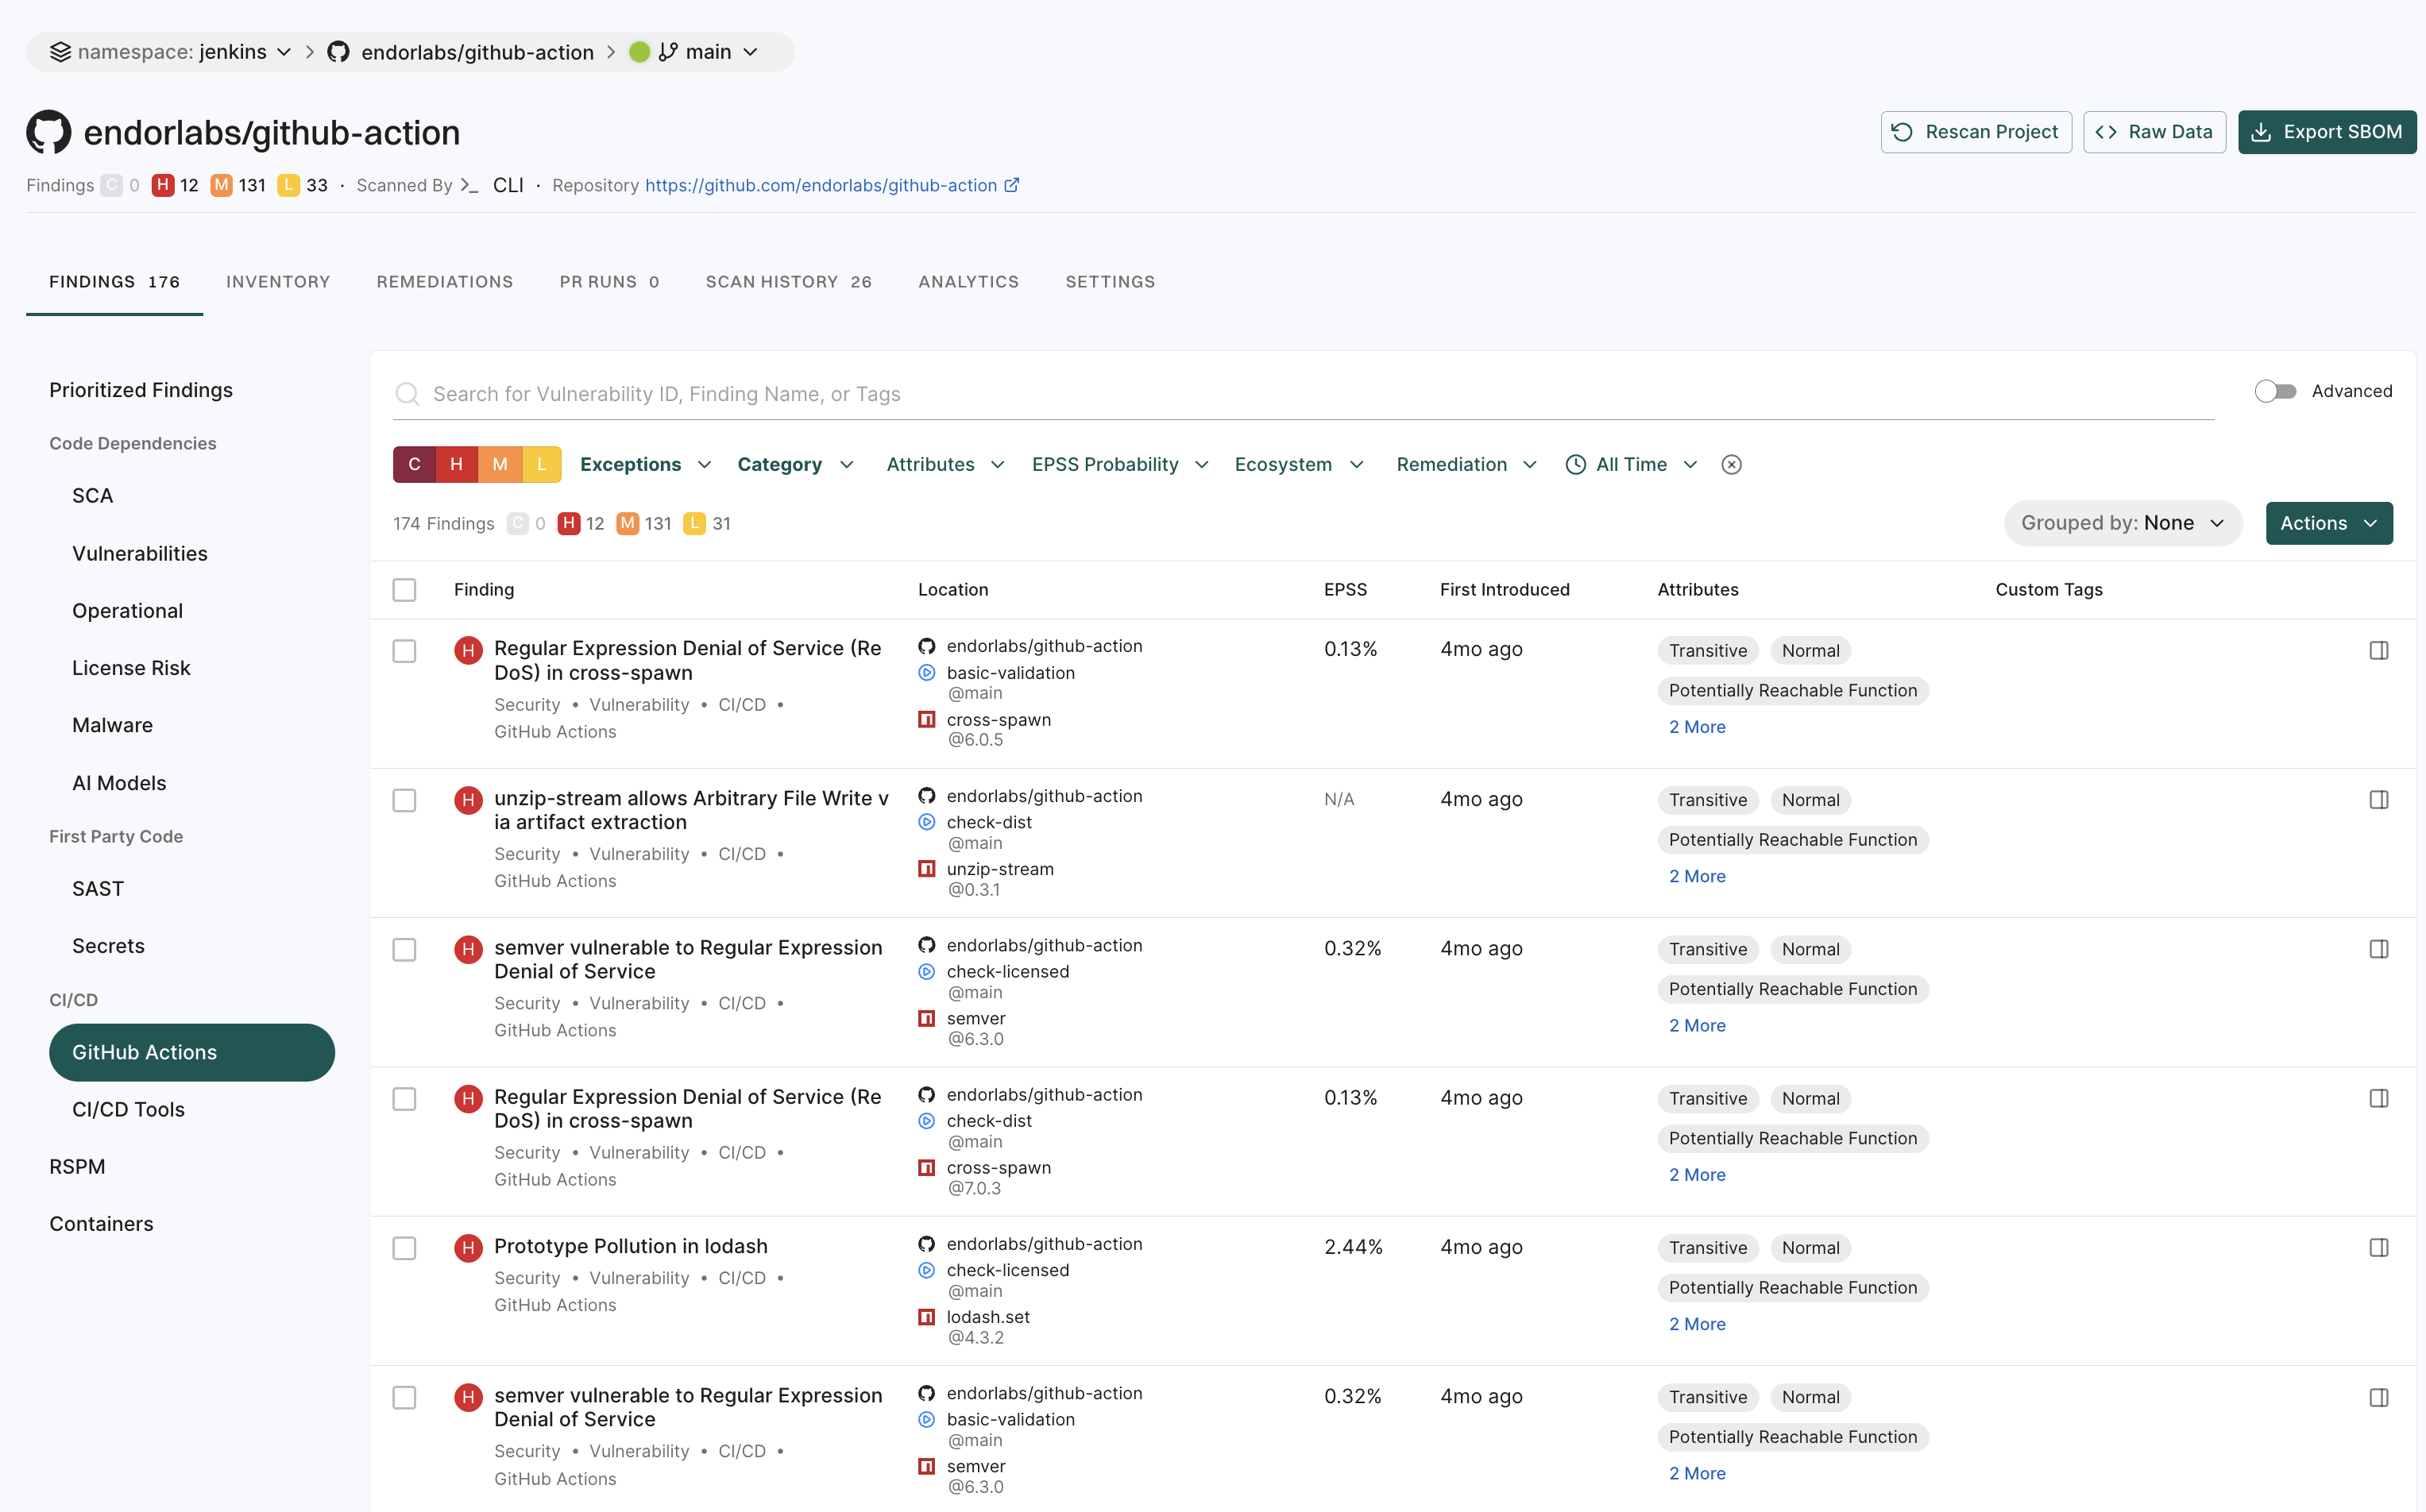The height and width of the screenshot is (1512, 2426).
Task: Filter by Medium severity swatch
Action: pos(499,464)
